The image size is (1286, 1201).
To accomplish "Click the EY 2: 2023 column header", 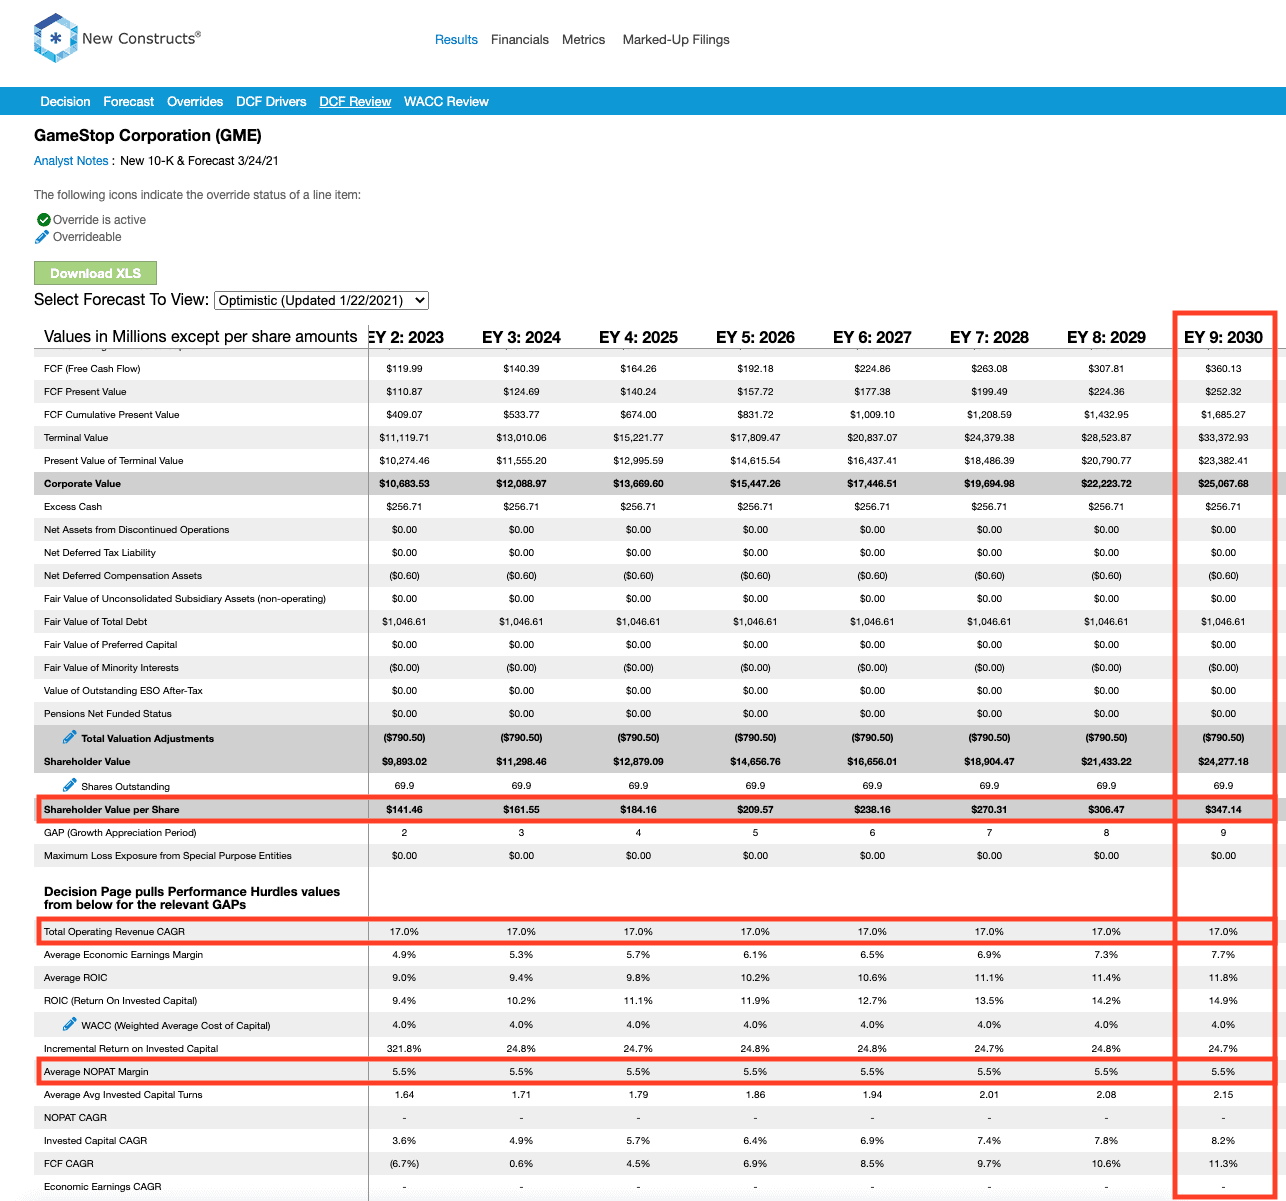I will pos(406,337).
